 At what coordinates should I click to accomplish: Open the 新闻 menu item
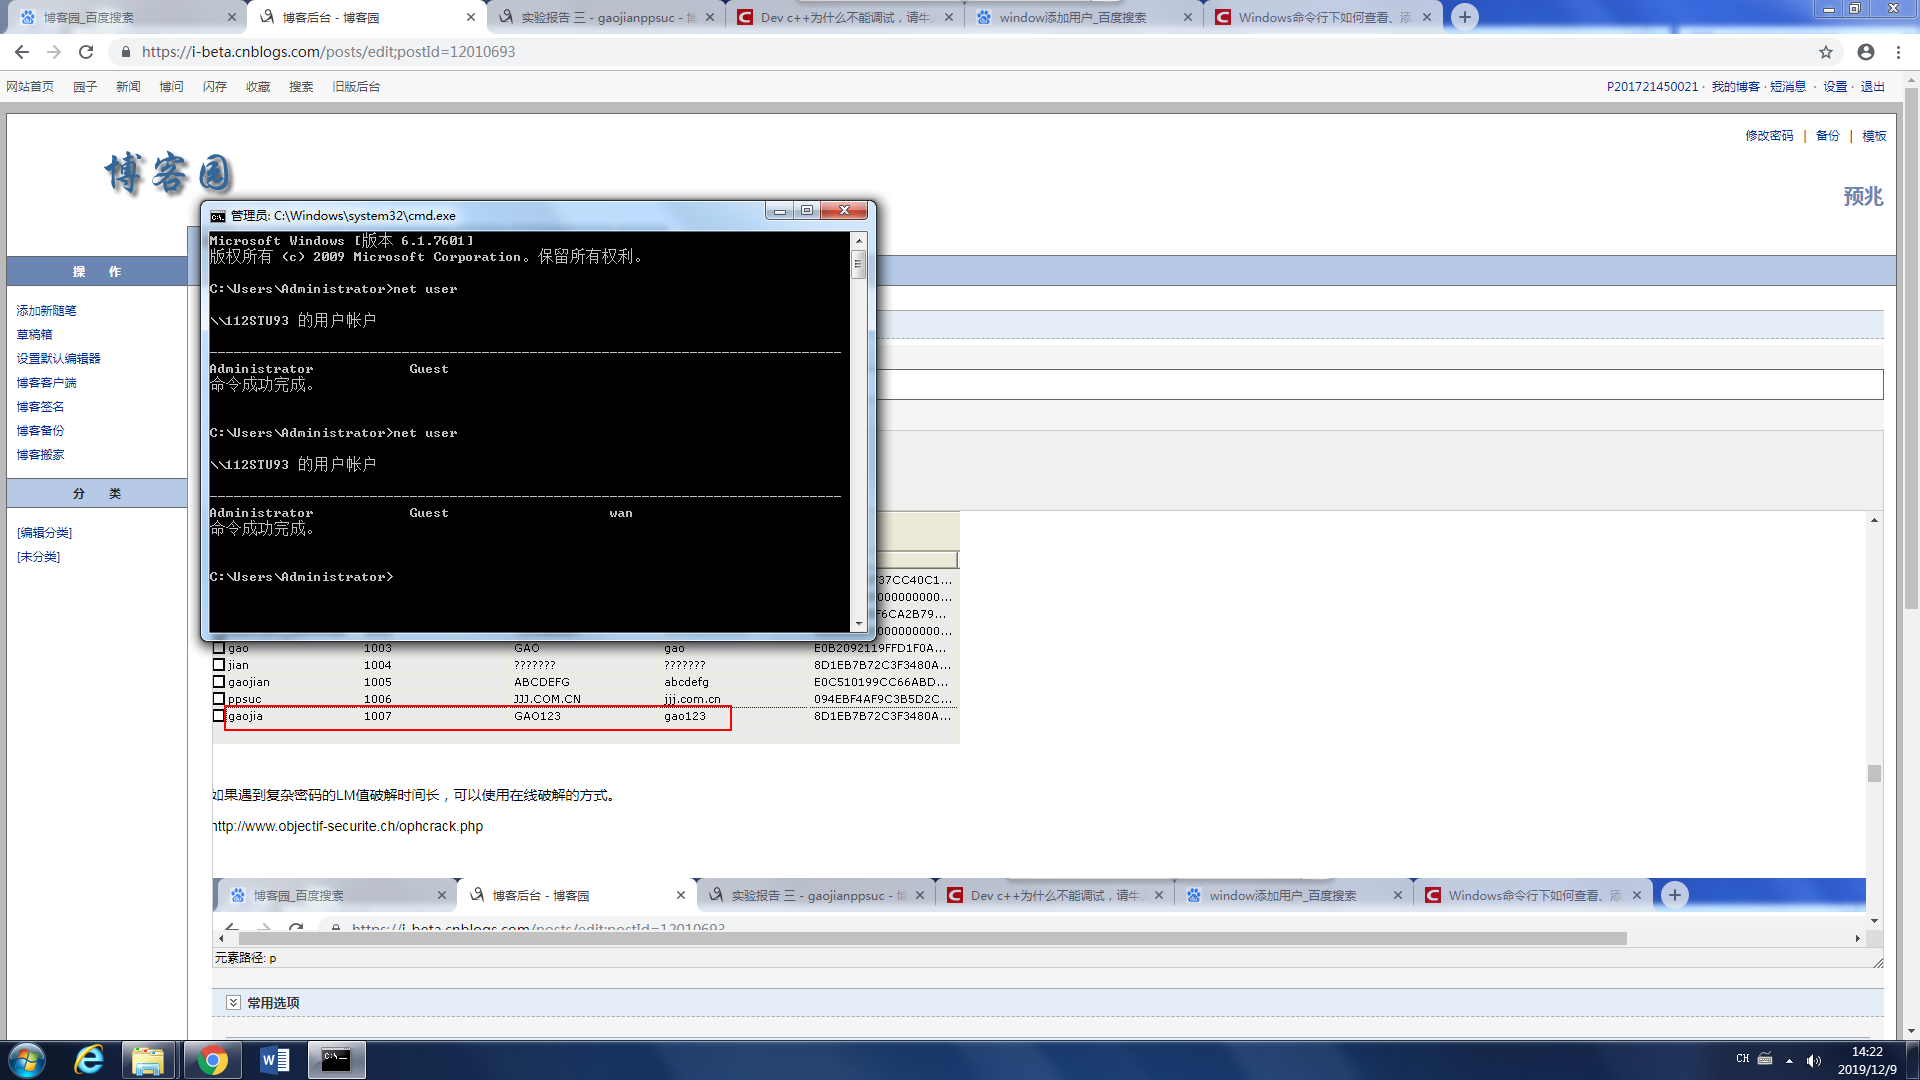tap(128, 87)
